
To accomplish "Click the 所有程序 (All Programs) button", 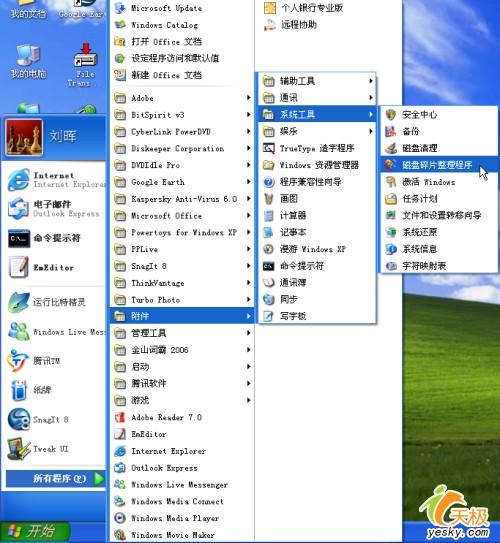I will pyautogui.click(x=55, y=479).
